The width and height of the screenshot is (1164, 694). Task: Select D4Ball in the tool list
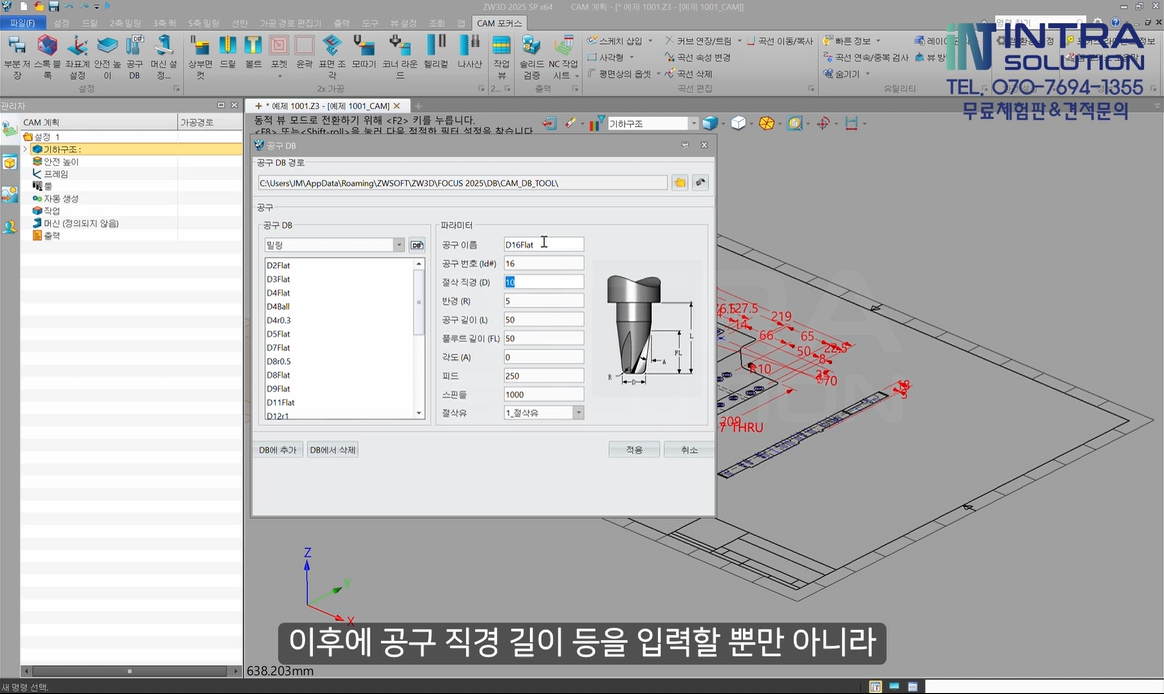point(278,307)
